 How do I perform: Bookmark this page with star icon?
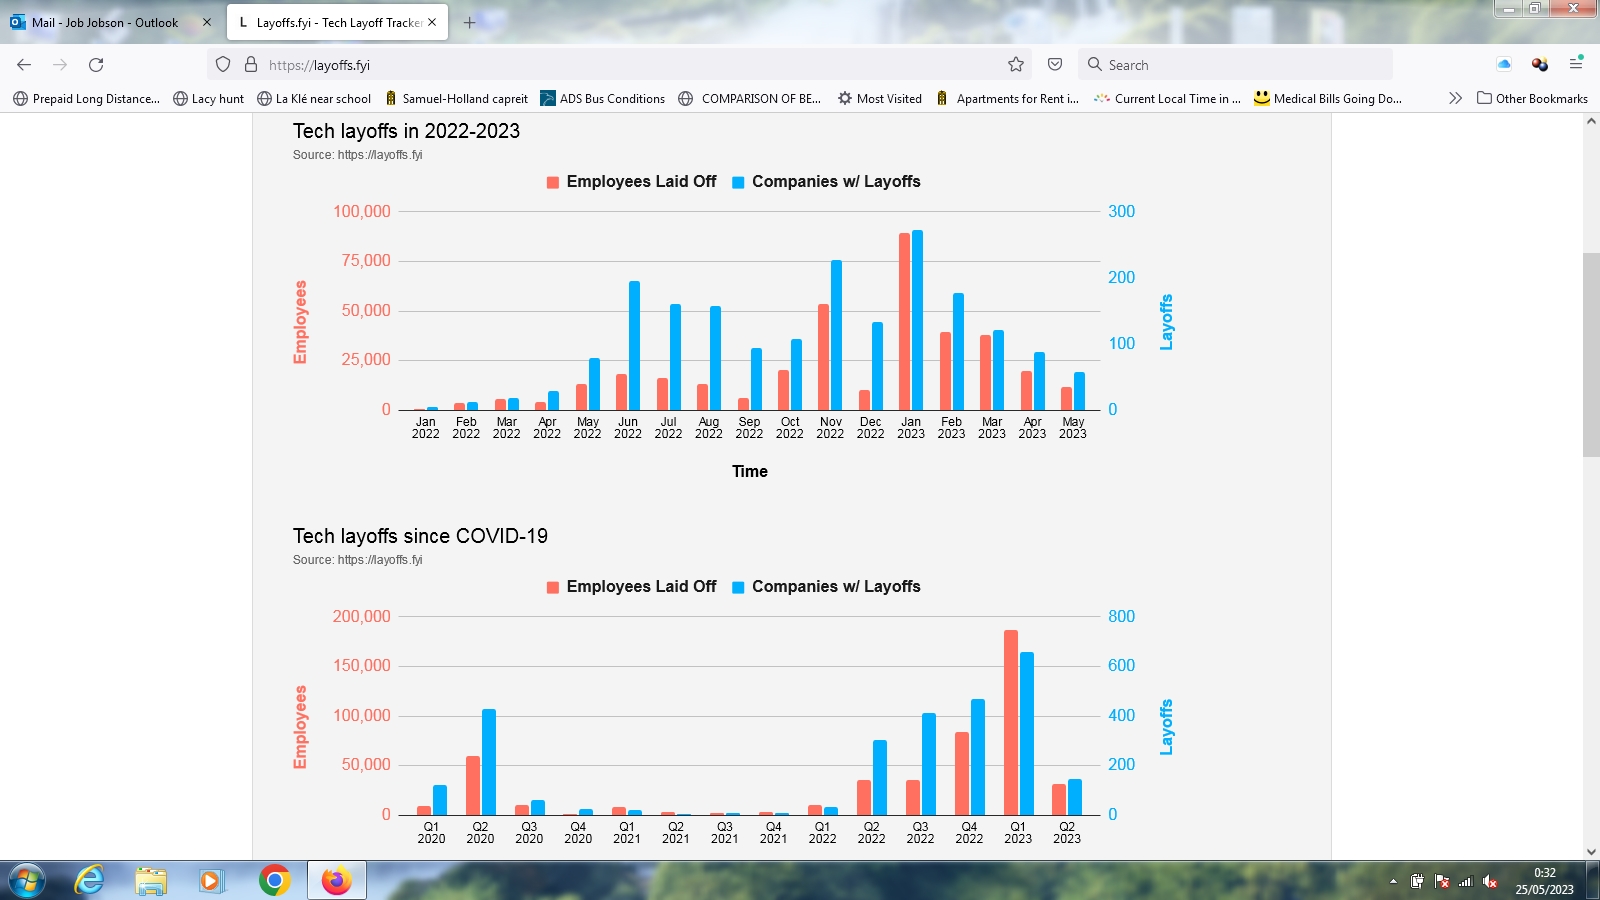[x=1016, y=65]
